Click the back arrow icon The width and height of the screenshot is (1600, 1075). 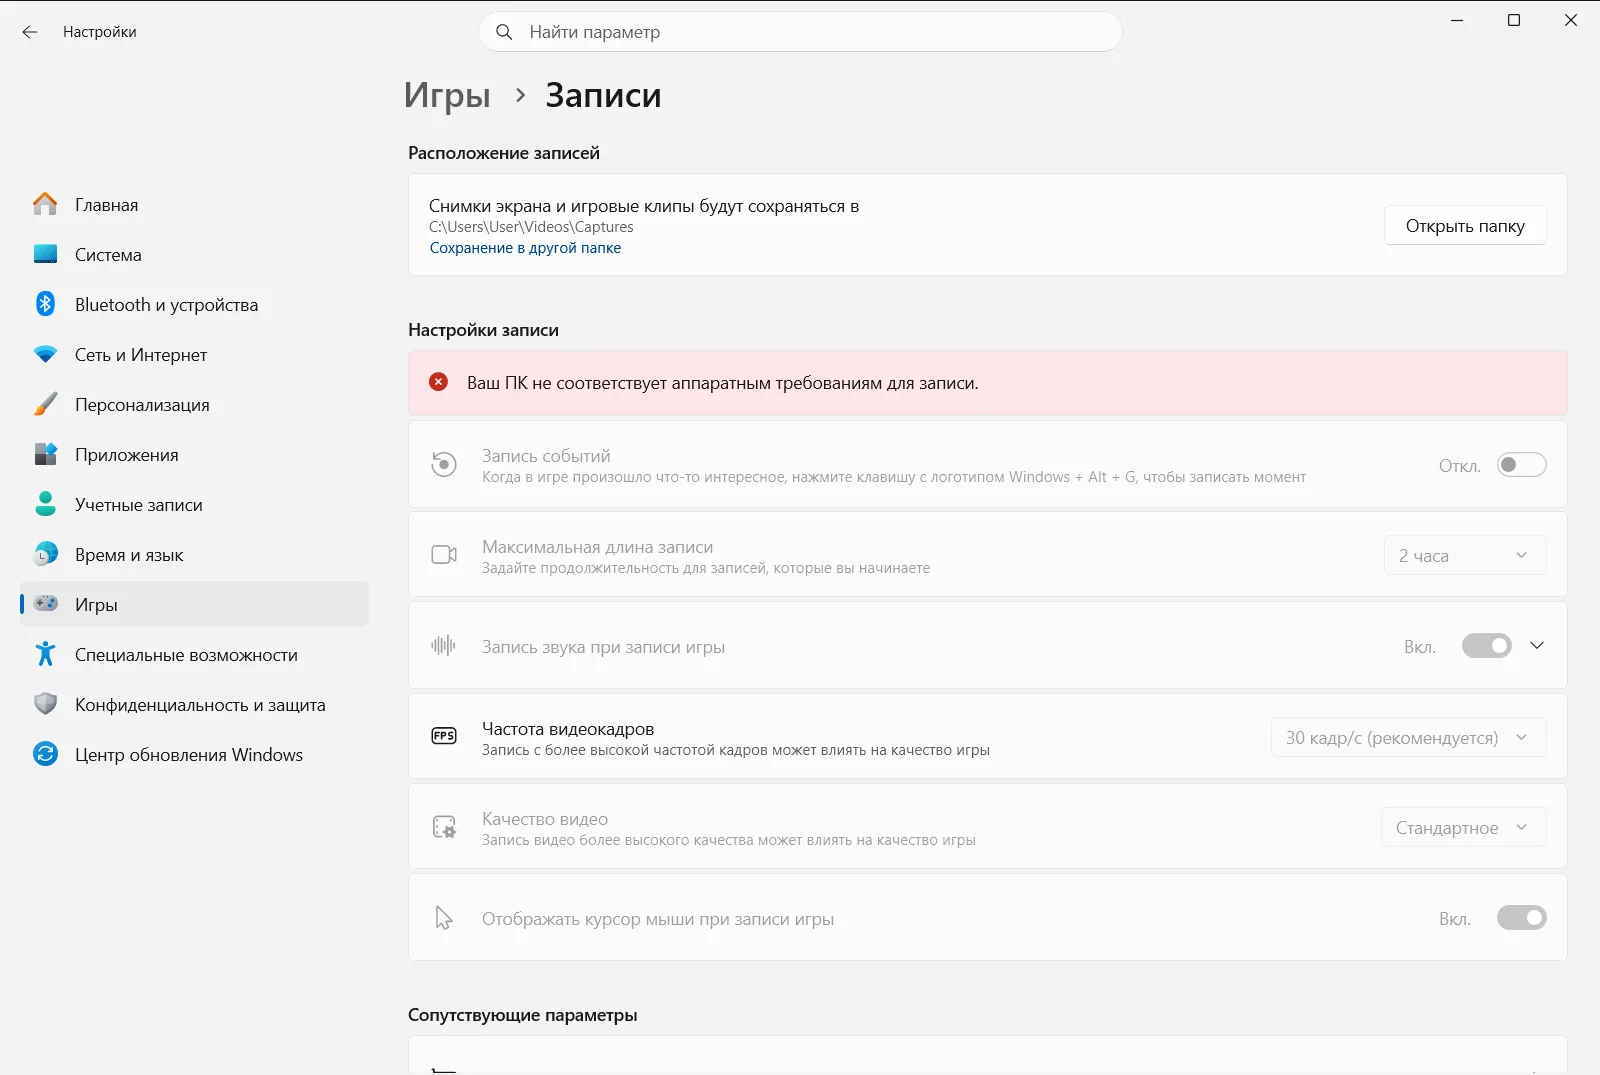tap(30, 32)
